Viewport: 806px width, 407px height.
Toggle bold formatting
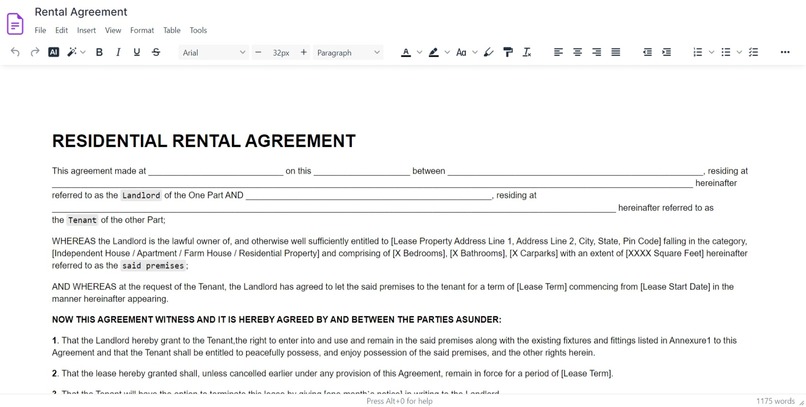point(99,52)
